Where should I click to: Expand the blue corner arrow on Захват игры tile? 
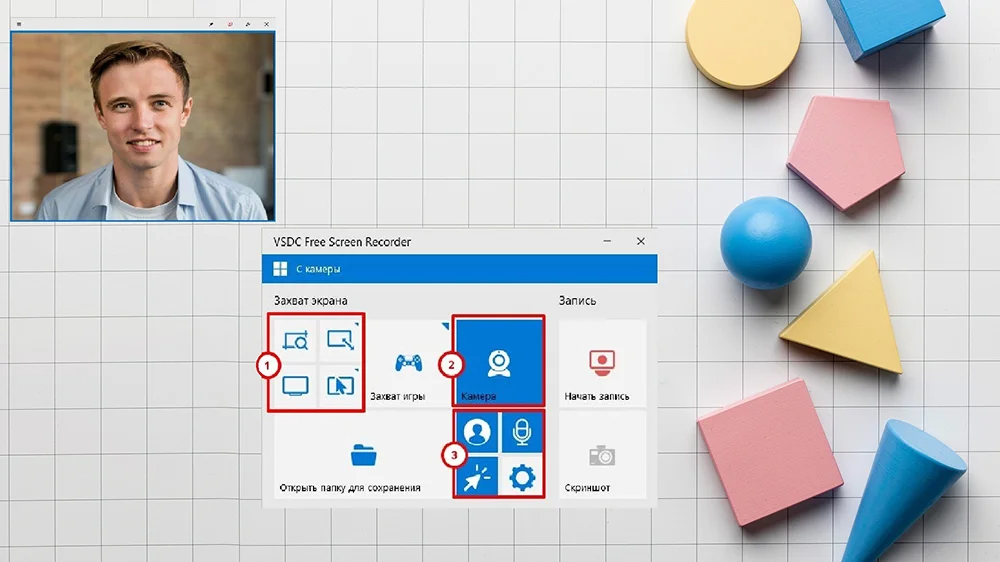click(x=445, y=326)
